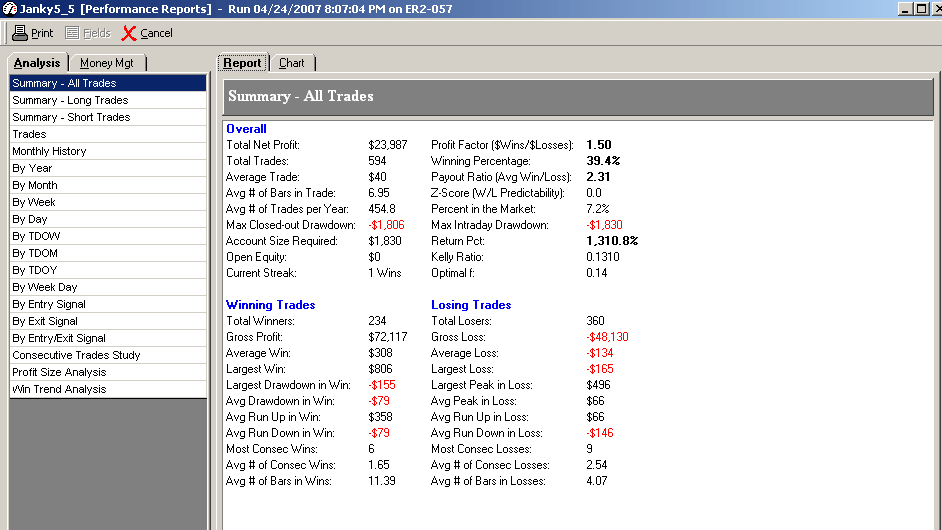Click the Payout Ratio value 2.31
The image size is (942, 530).
point(598,177)
